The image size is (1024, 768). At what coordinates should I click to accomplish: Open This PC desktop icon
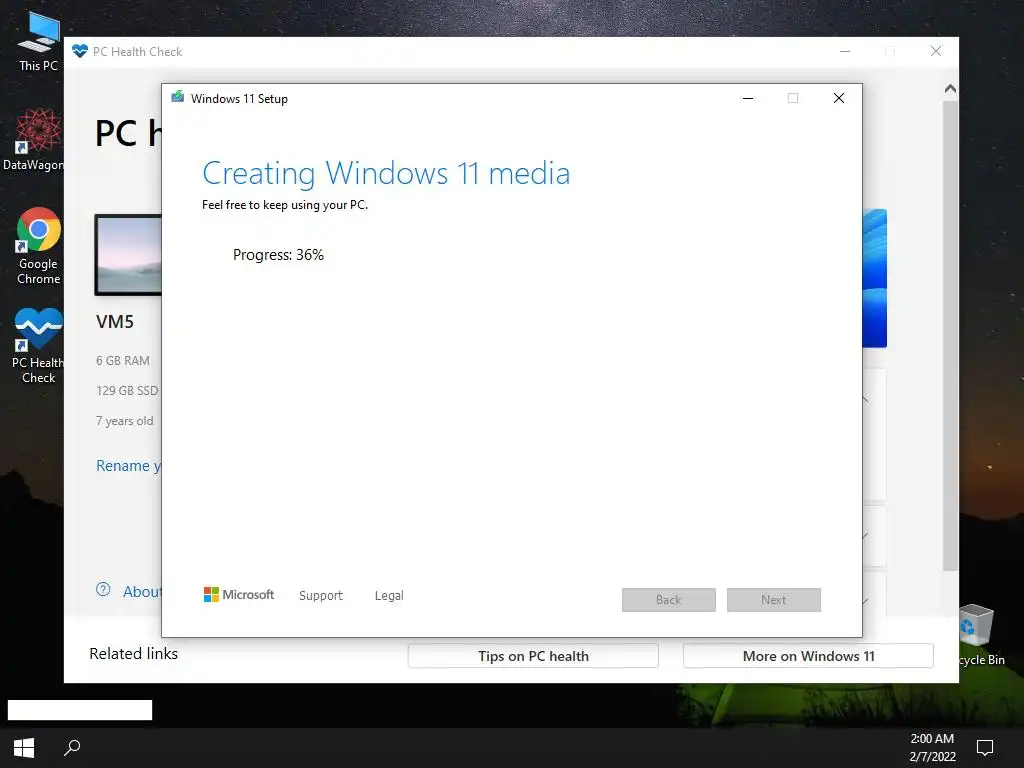38,40
